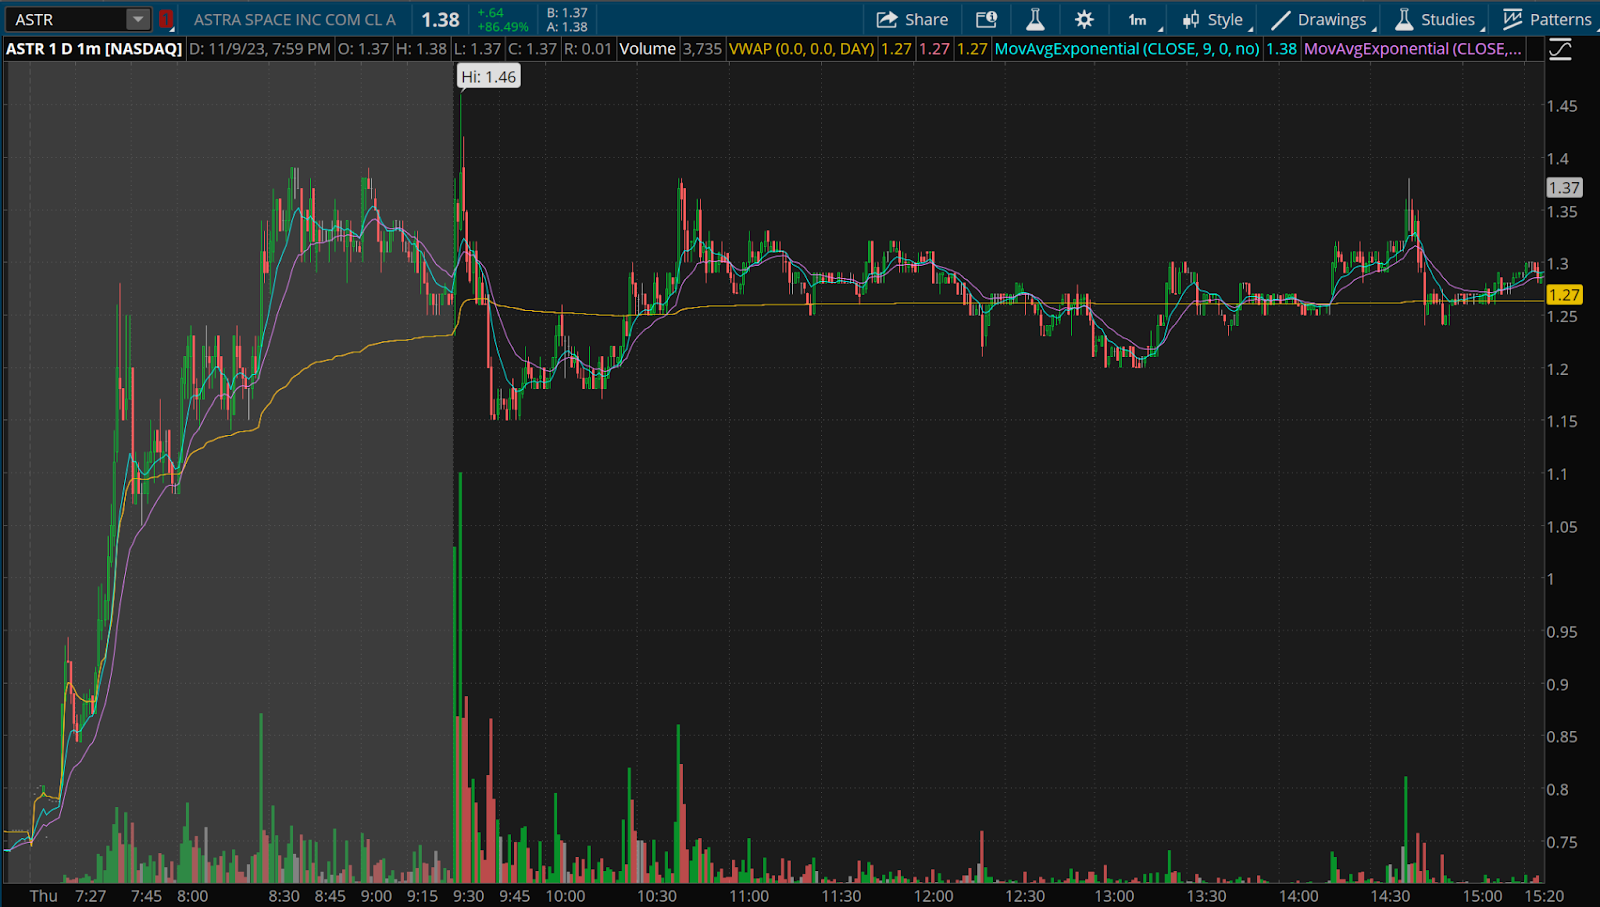Click the 9:30 time axis label
This screenshot has height=907, width=1600.
468,896
